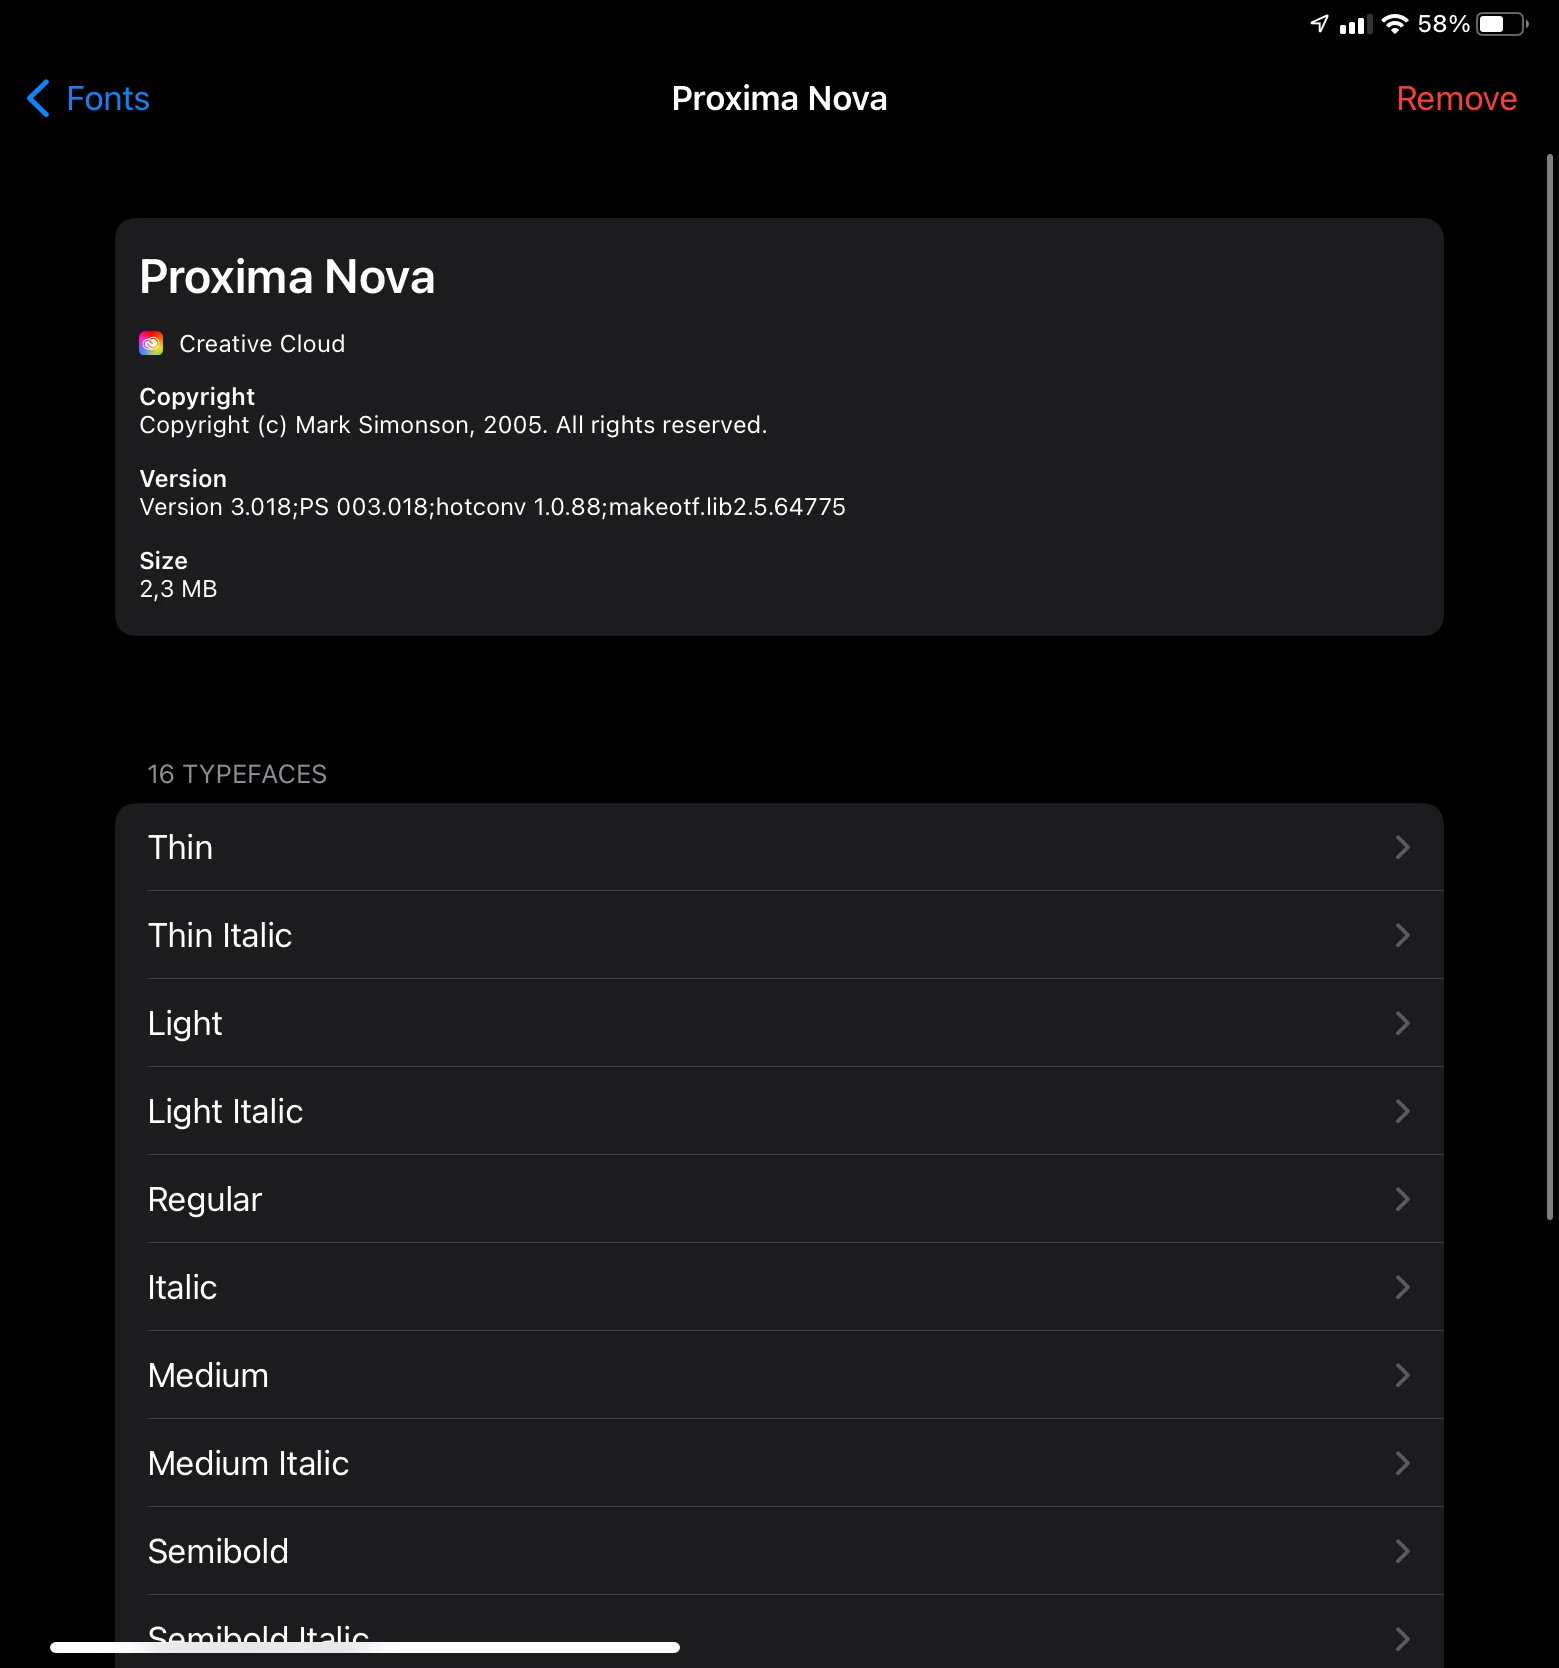
Task: Open the Italic typeface row
Action: [779, 1287]
